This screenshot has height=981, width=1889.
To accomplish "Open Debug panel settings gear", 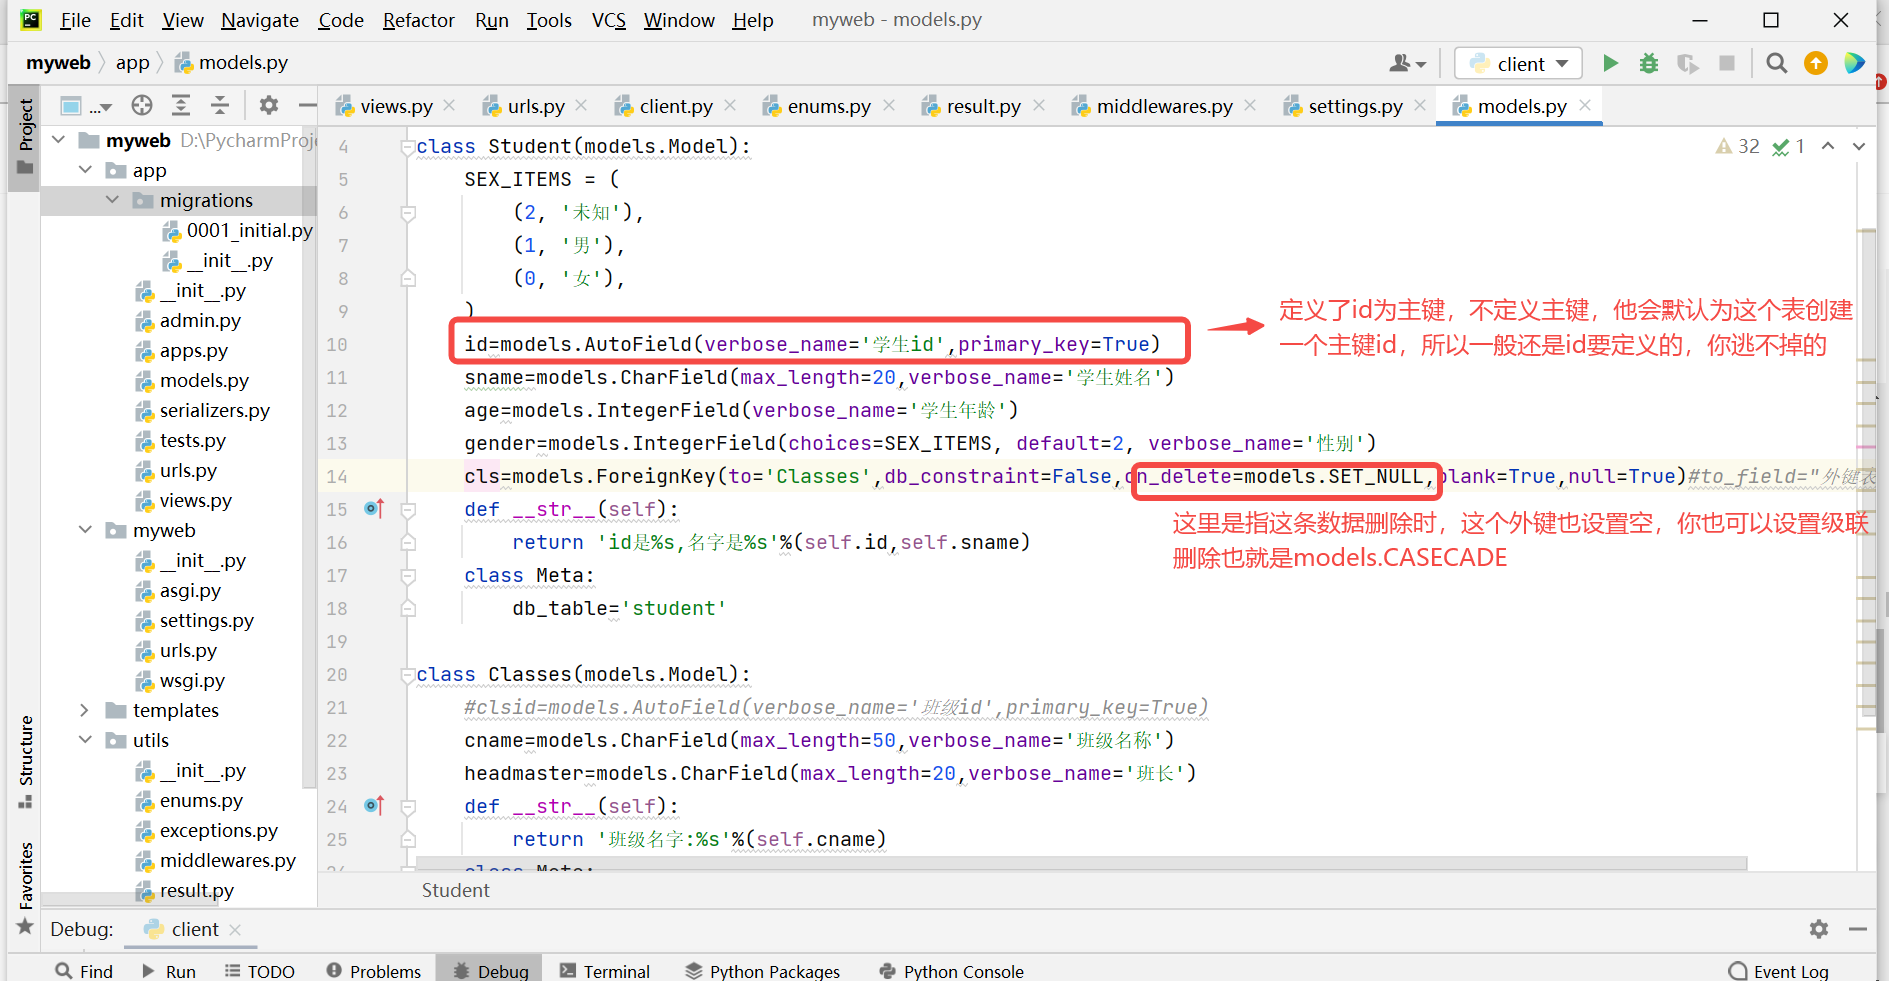I will [1819, 929].
